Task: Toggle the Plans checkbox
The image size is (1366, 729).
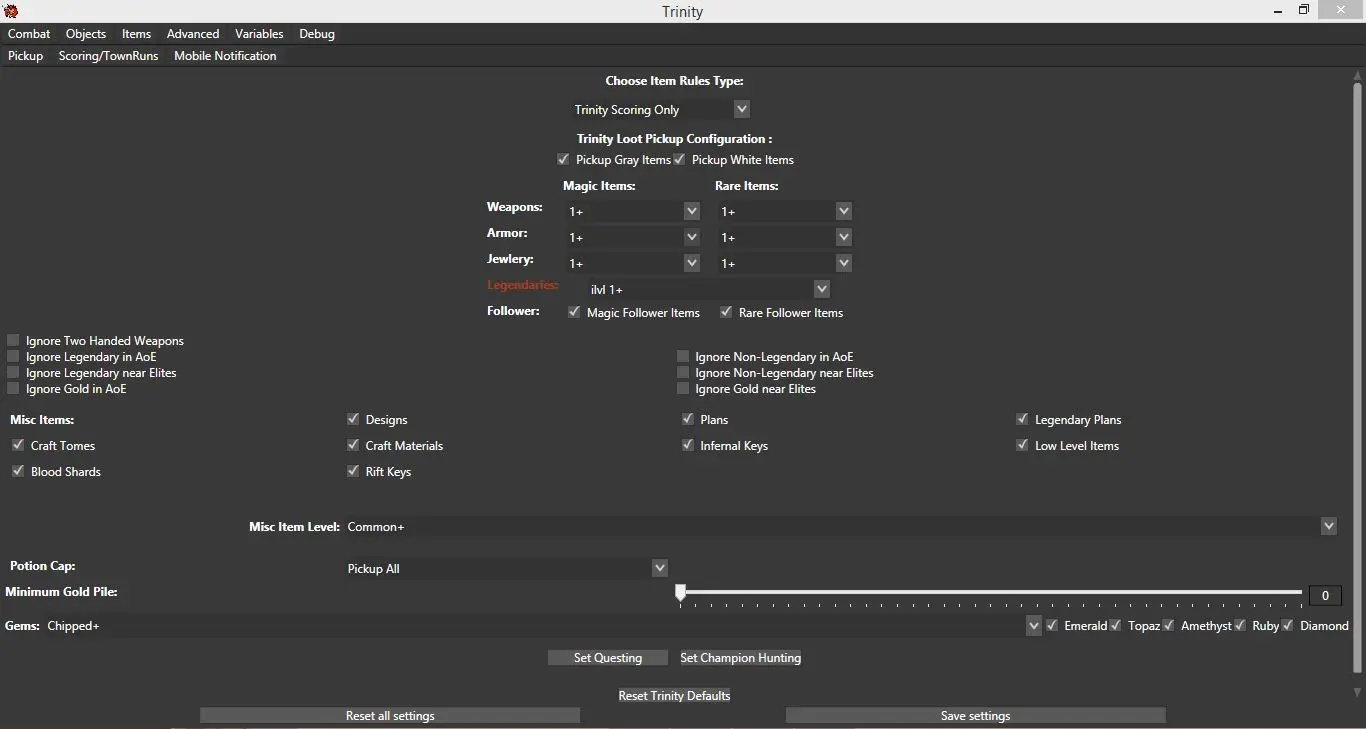Action: 688,419
